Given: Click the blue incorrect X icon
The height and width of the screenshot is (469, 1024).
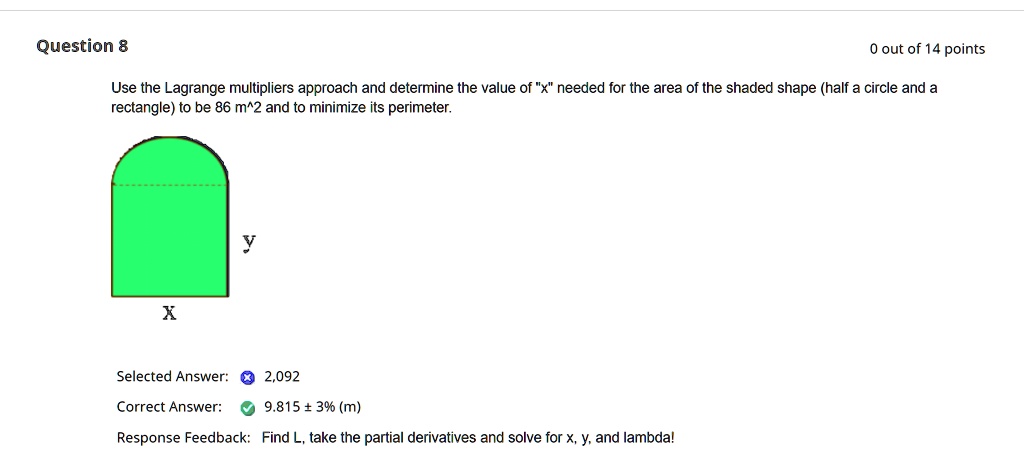Looking at the screenshot, I should [247, 377].
